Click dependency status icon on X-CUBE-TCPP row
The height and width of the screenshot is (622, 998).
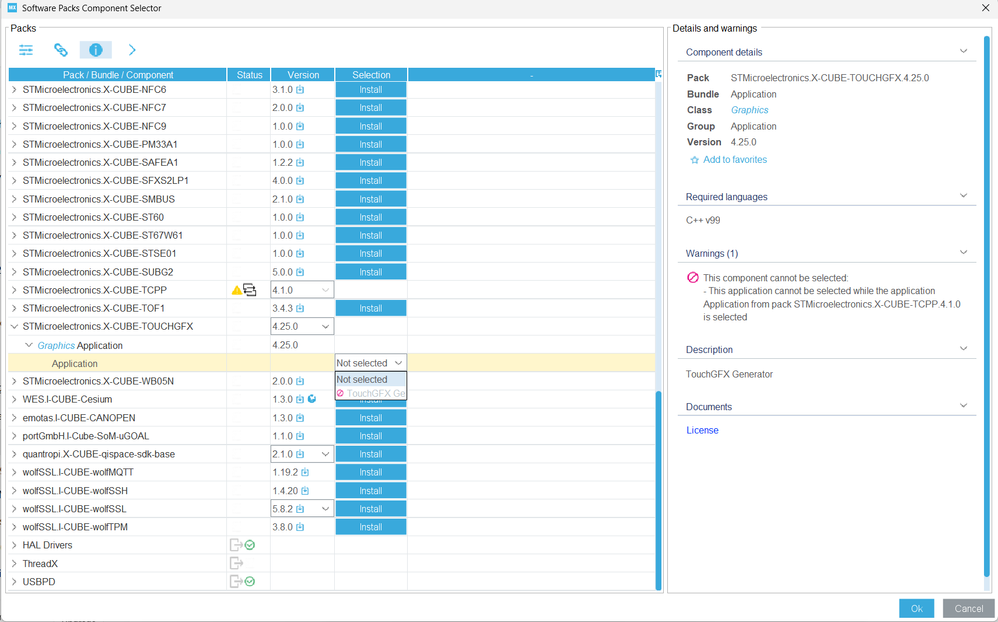click(250, 290)
